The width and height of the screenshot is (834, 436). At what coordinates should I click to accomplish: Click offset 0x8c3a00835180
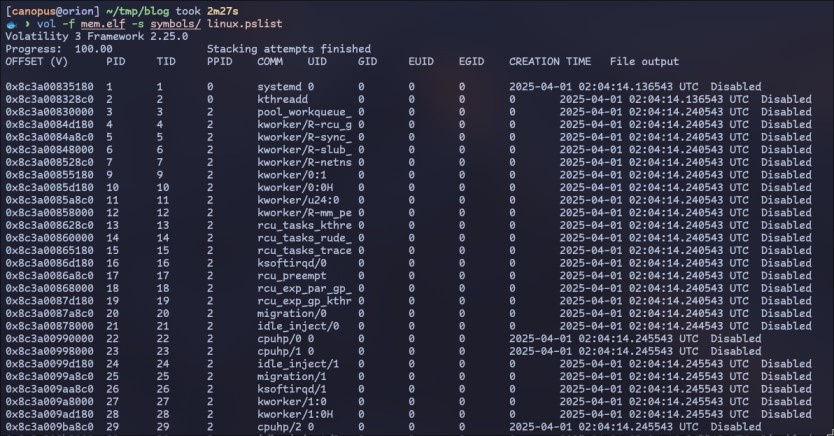tap(49, 87)
